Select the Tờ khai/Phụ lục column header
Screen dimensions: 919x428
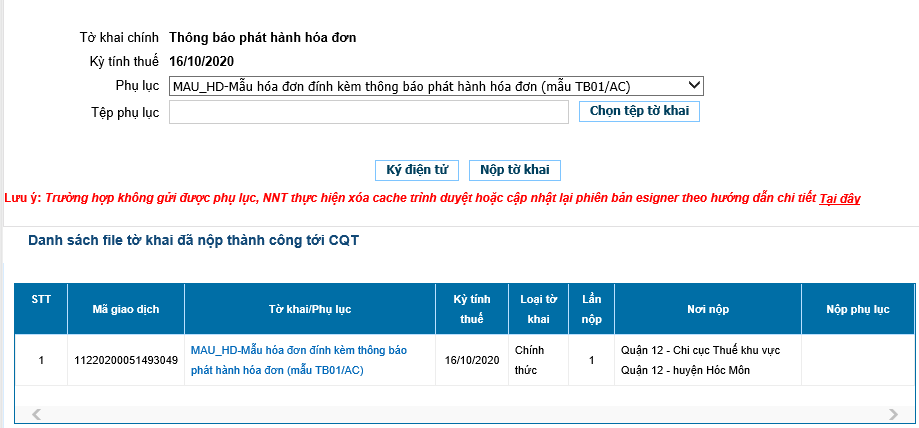310,309
